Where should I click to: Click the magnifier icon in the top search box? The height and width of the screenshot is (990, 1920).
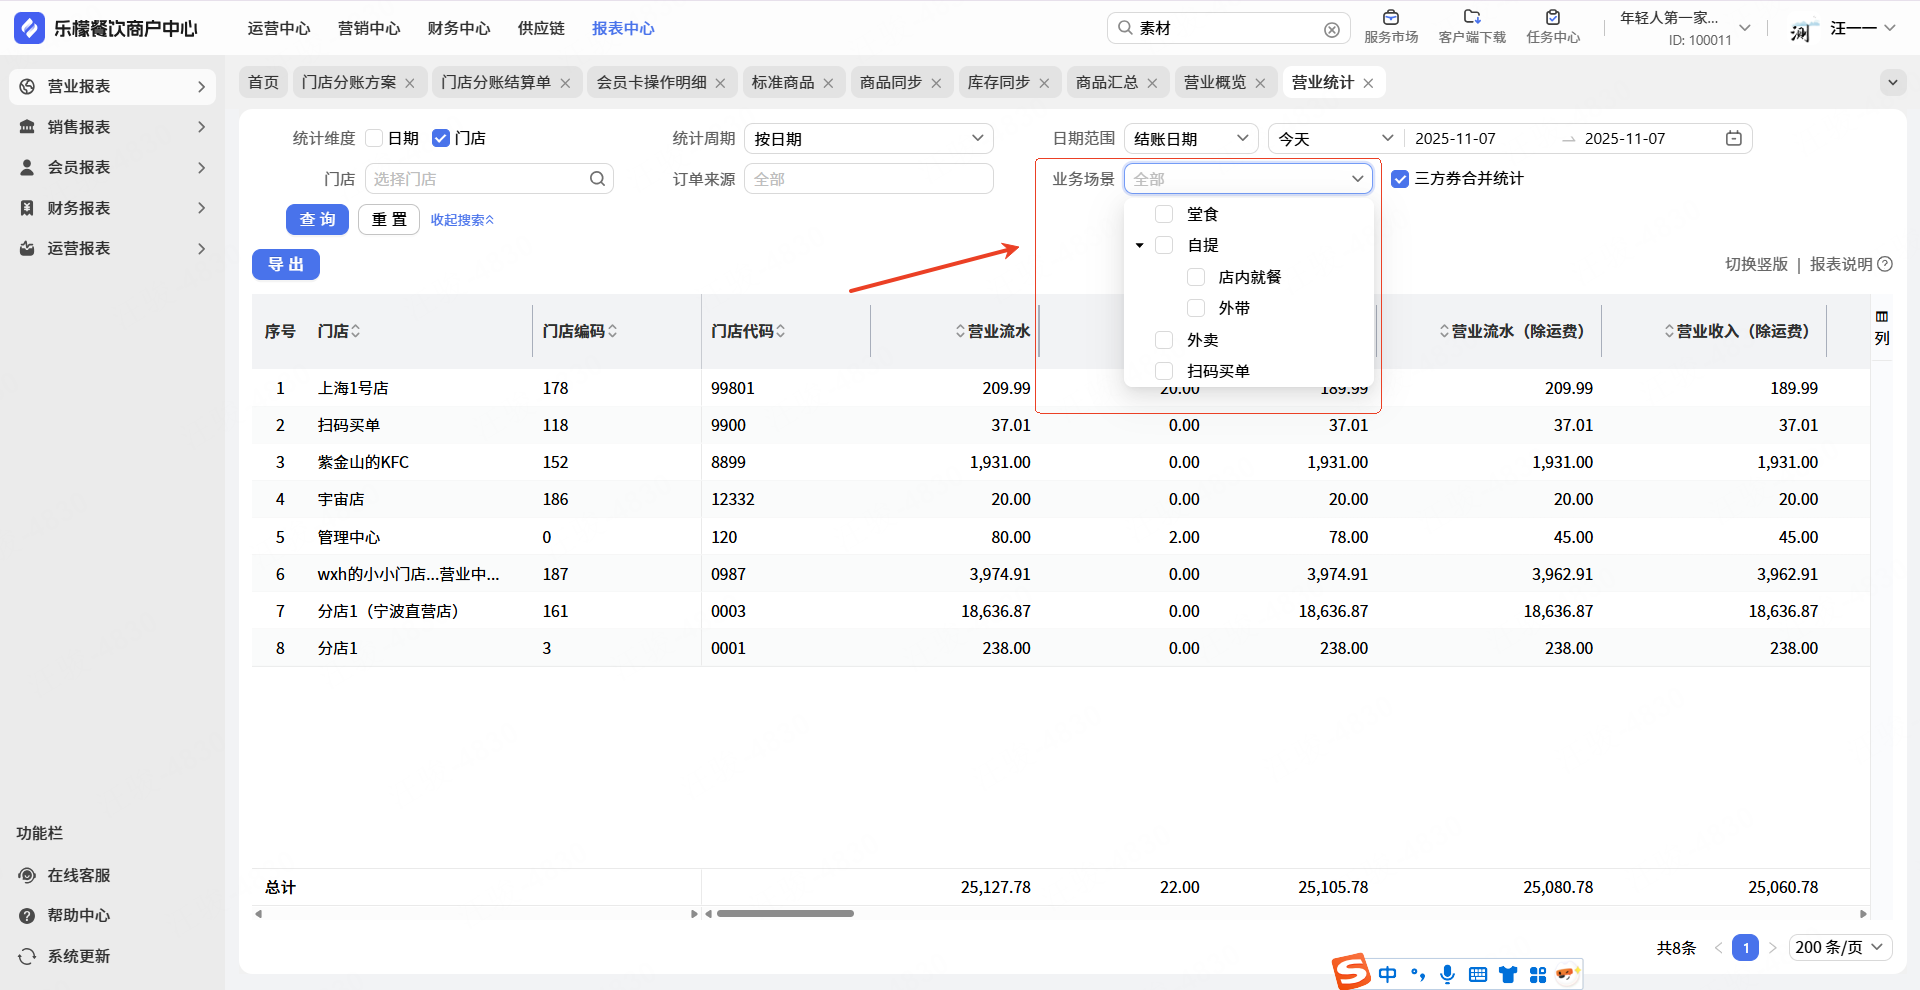(1125, 28)
